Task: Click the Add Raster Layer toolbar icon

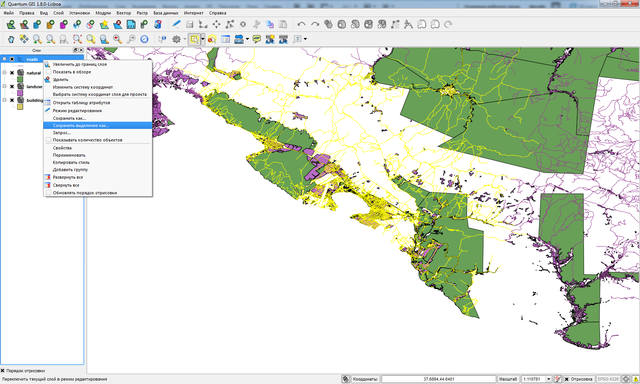Action: [24, 24]
